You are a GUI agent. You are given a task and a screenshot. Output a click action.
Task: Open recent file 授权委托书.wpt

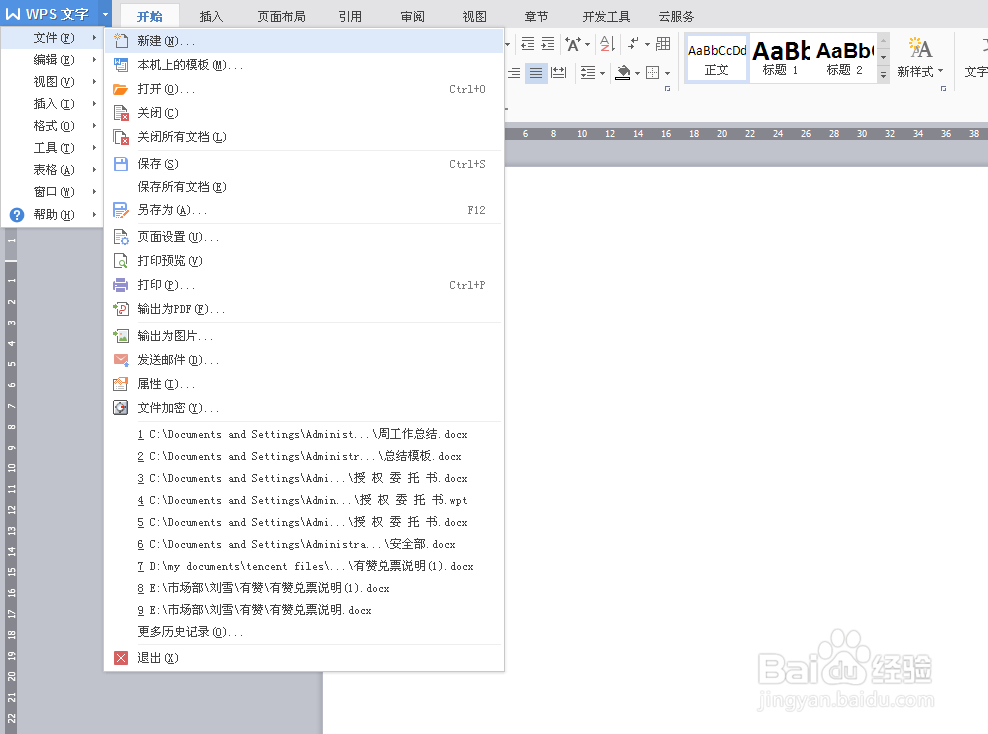pyautogui.click(x=304, y=500)
